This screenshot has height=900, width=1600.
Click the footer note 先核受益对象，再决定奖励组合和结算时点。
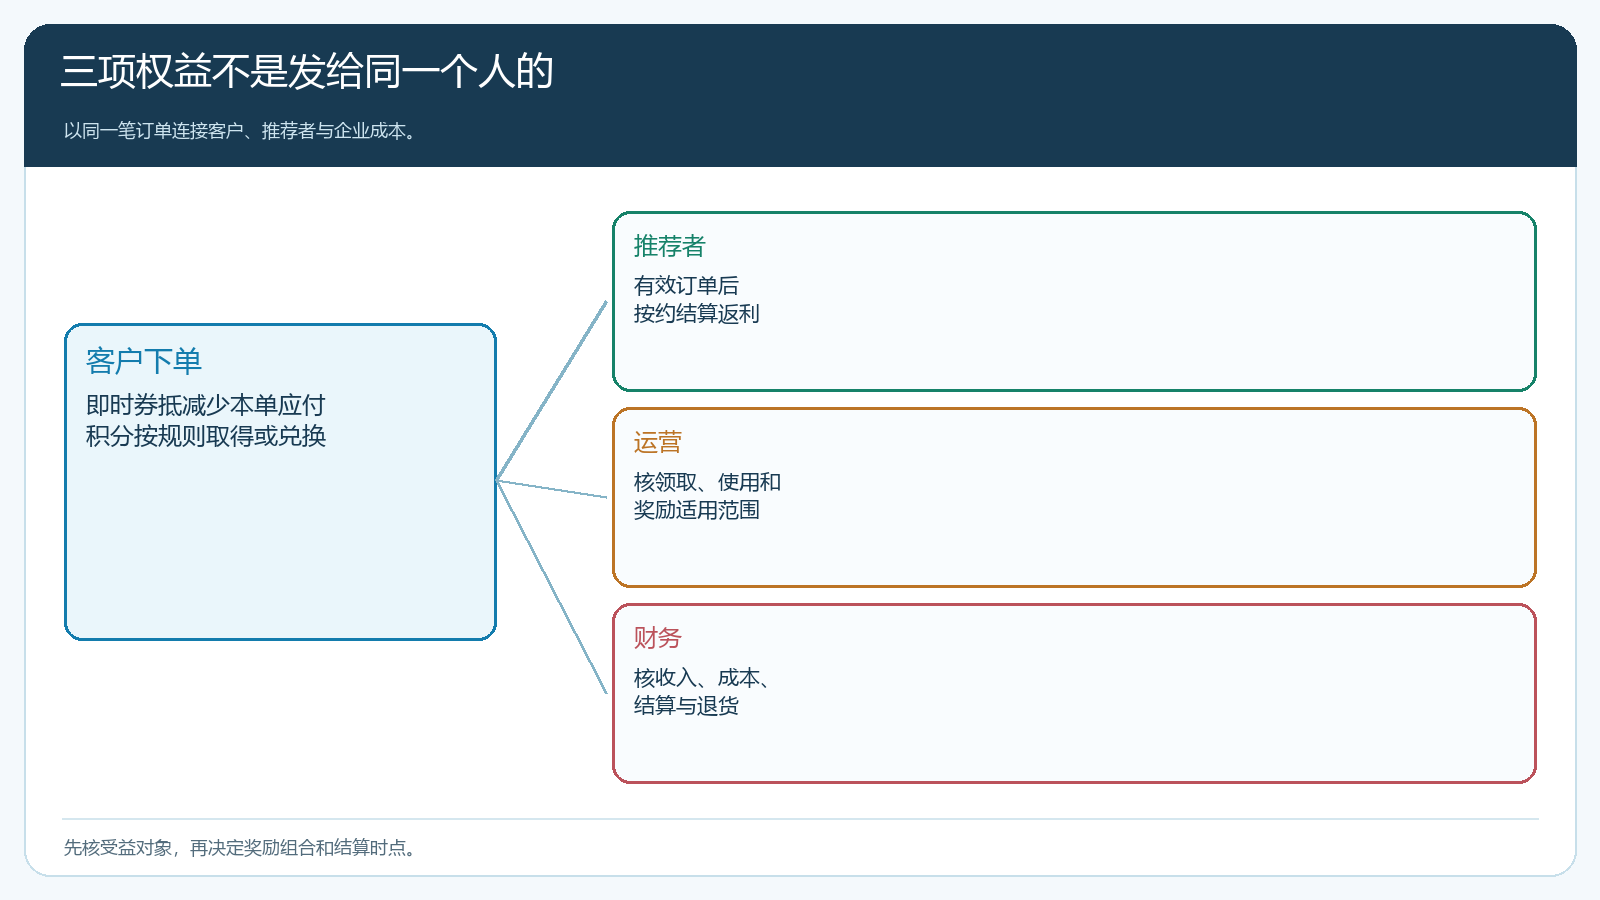pos(240,848)
